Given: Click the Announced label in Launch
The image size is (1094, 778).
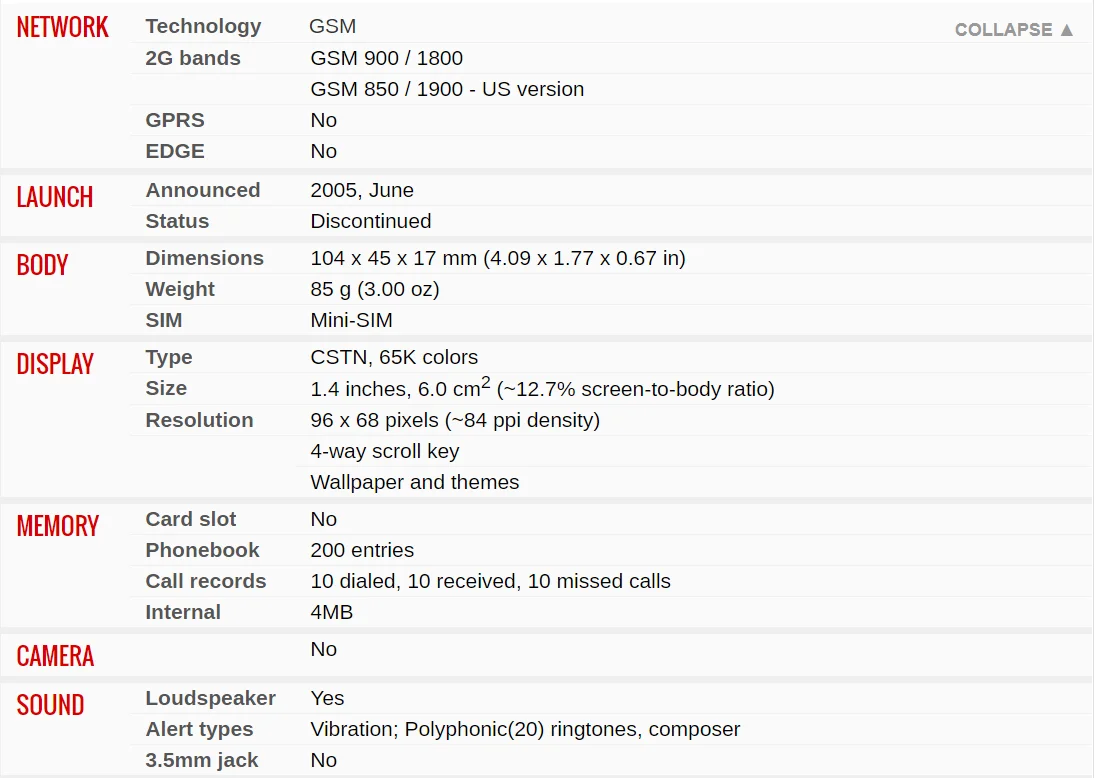Looking at the screenshot, I should 202,190.
